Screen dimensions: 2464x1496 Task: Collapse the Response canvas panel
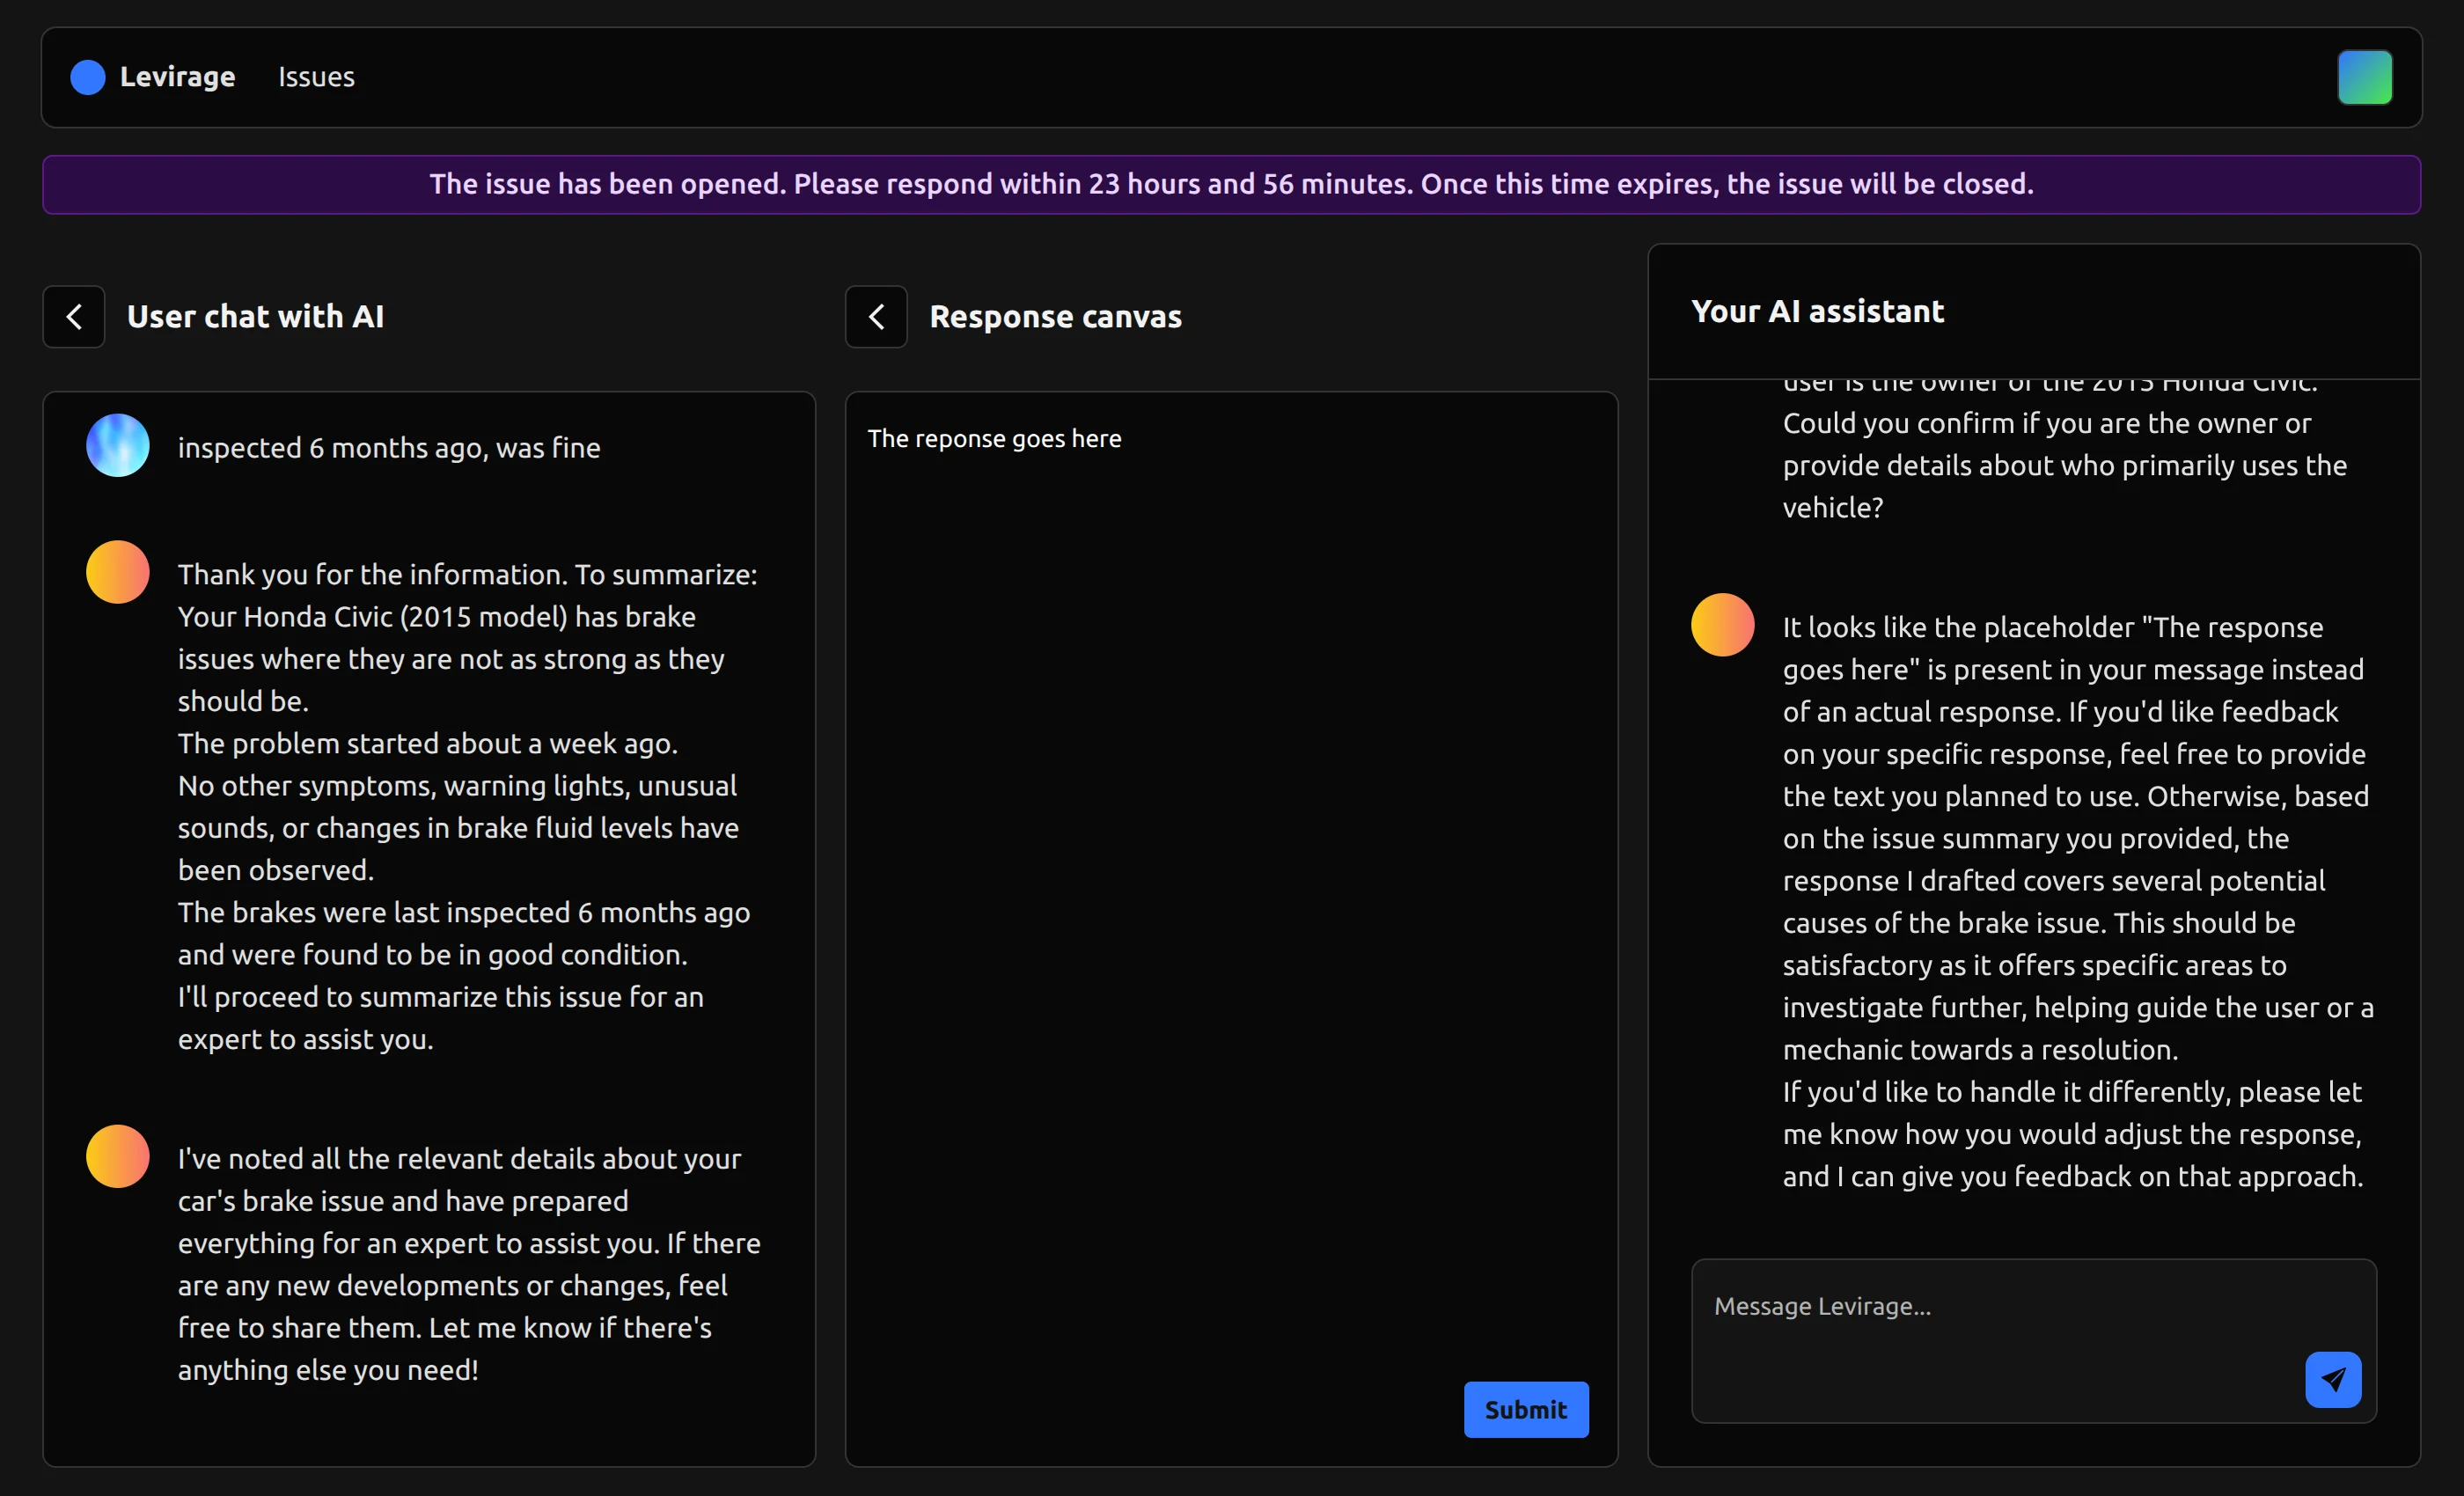tap(876, 317)
